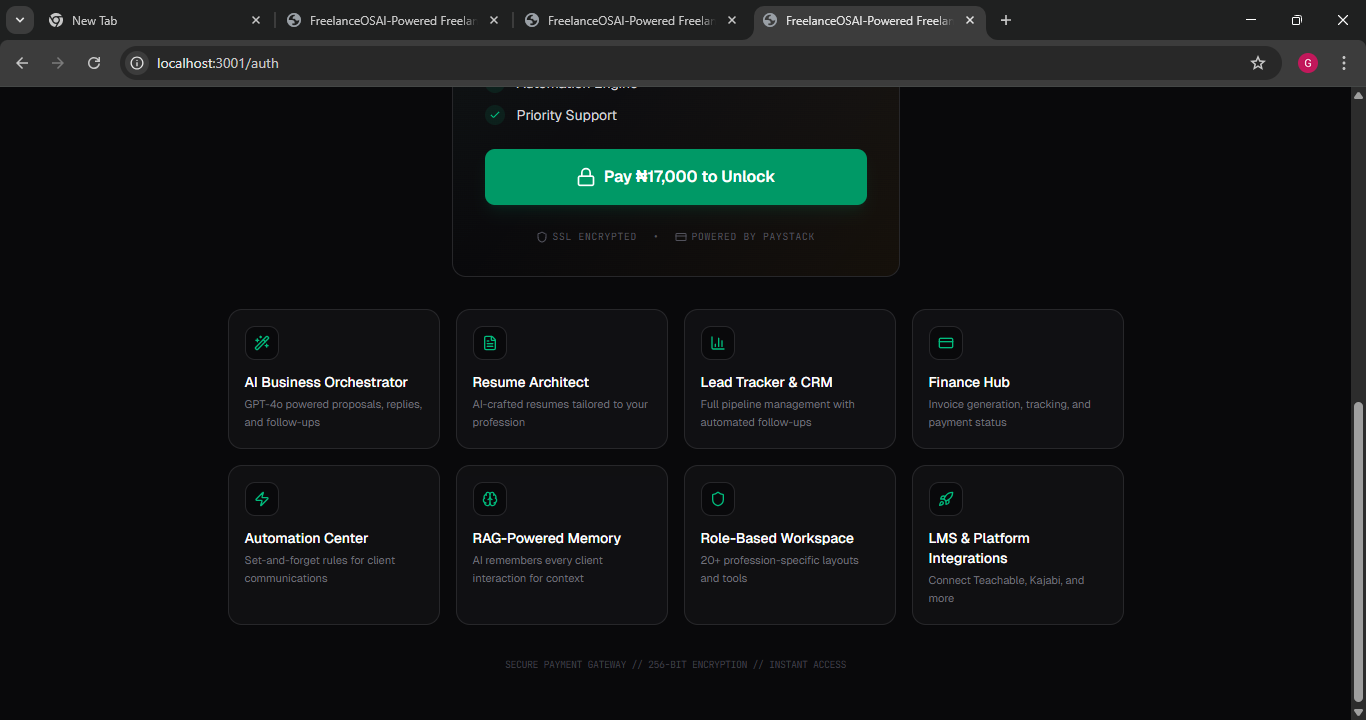Click the Finance Hub title

(969, 382)
